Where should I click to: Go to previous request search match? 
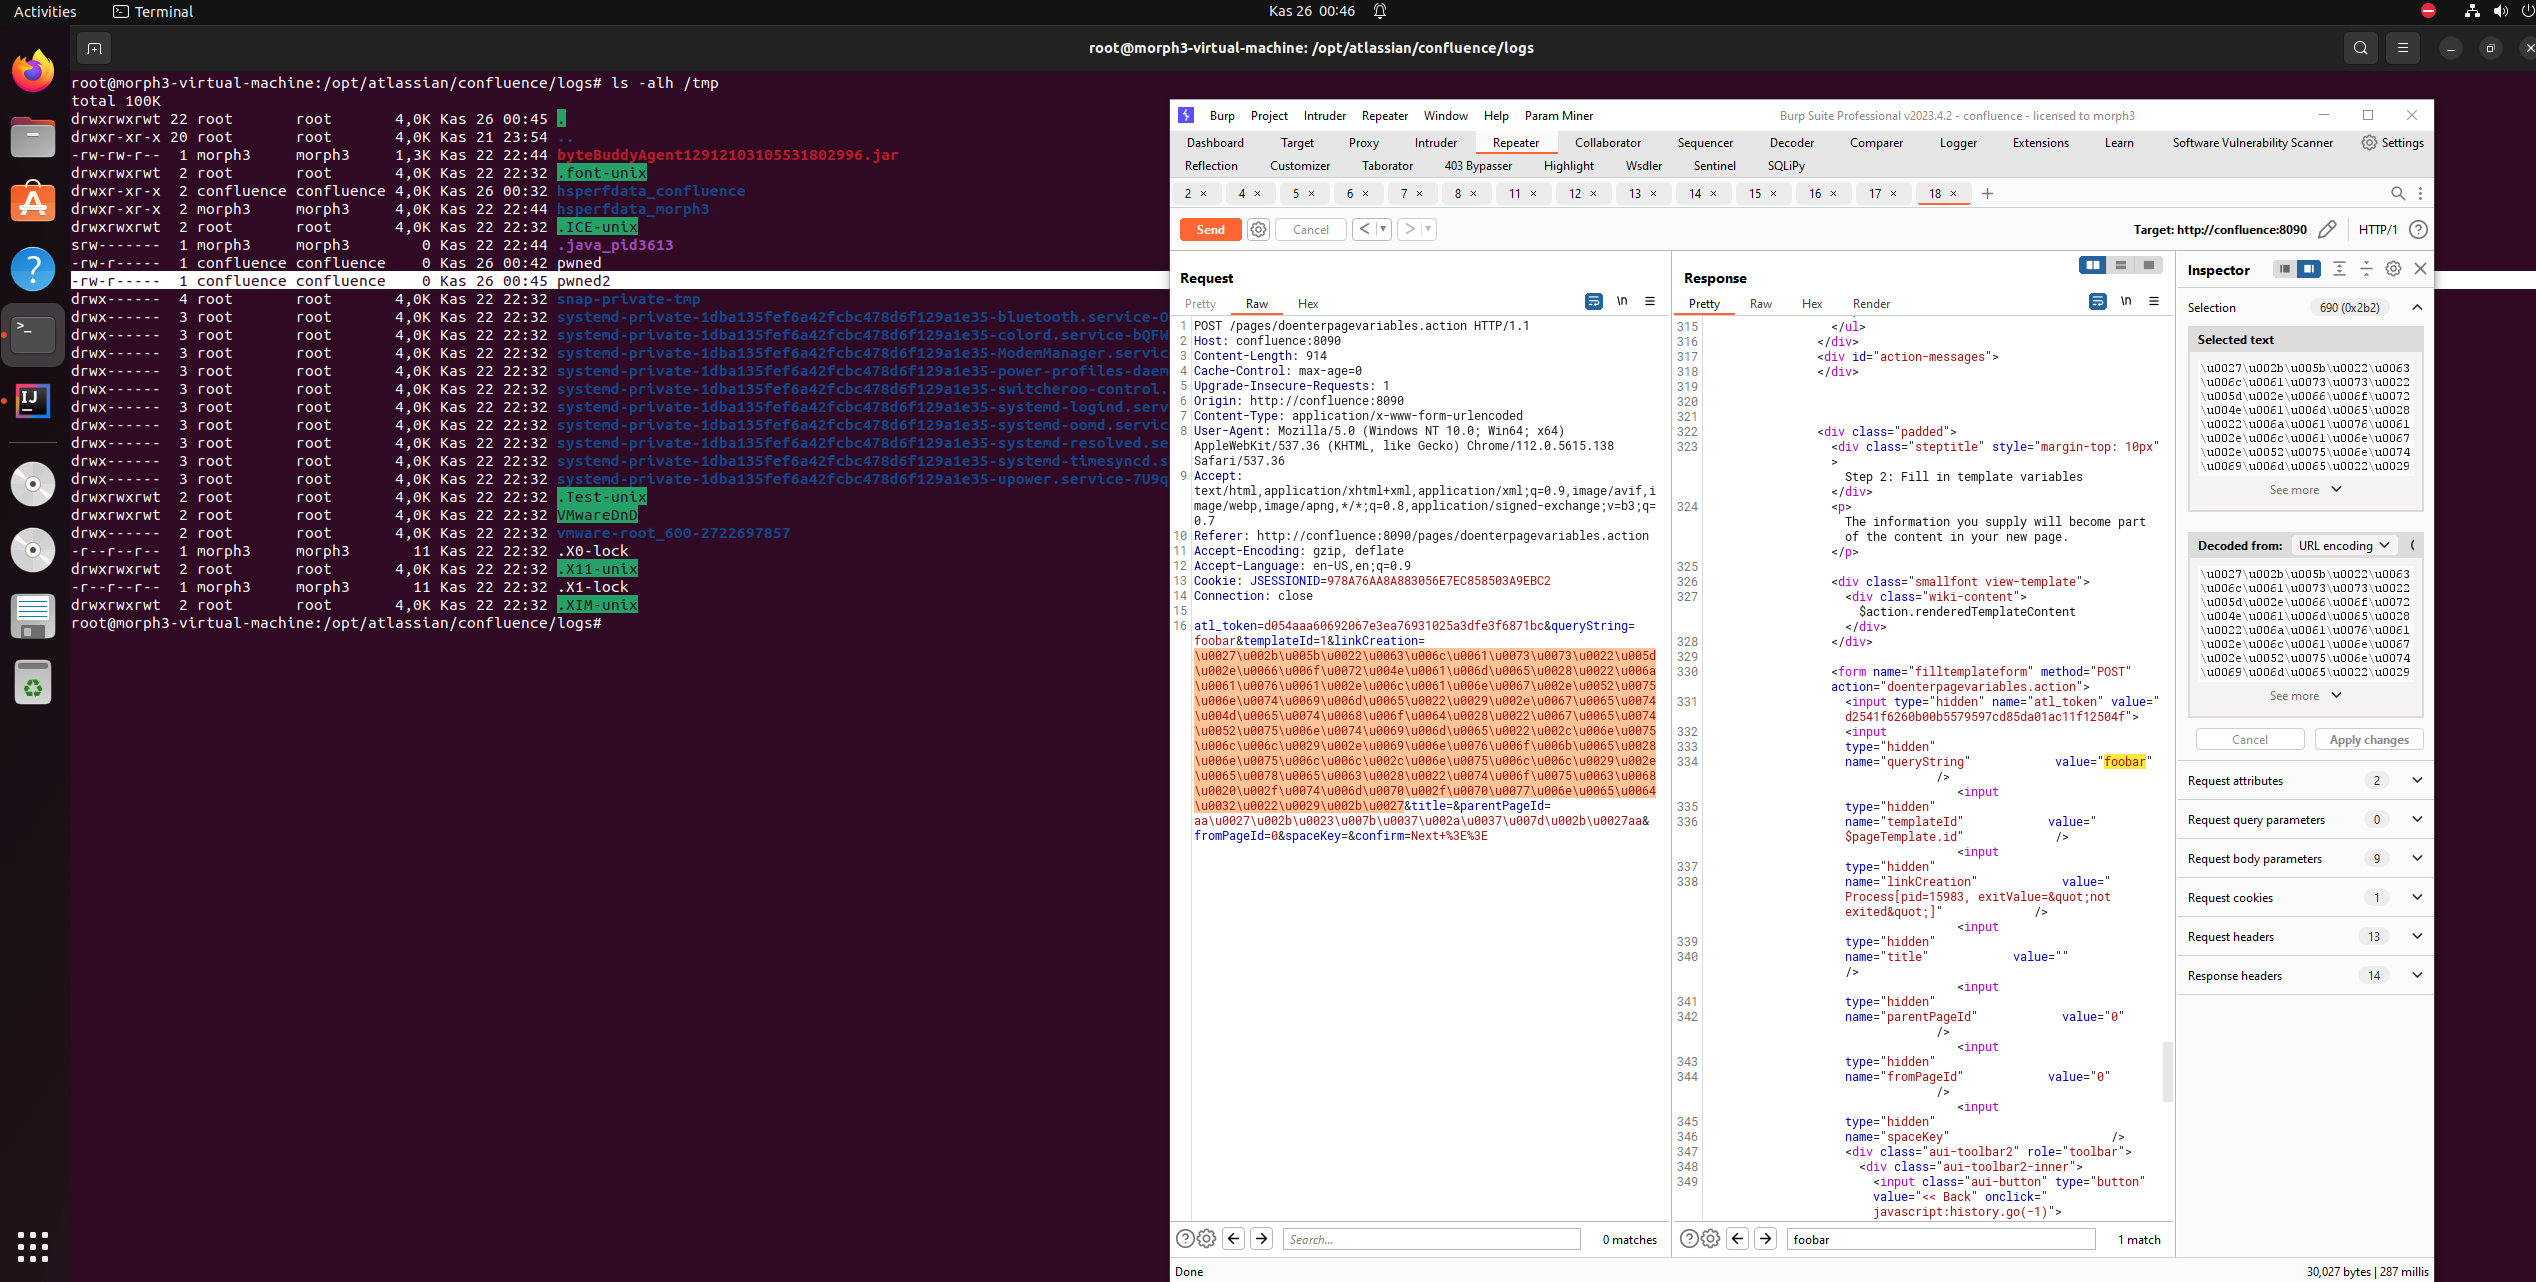pyautogui.click(x=1234, y=1239)
